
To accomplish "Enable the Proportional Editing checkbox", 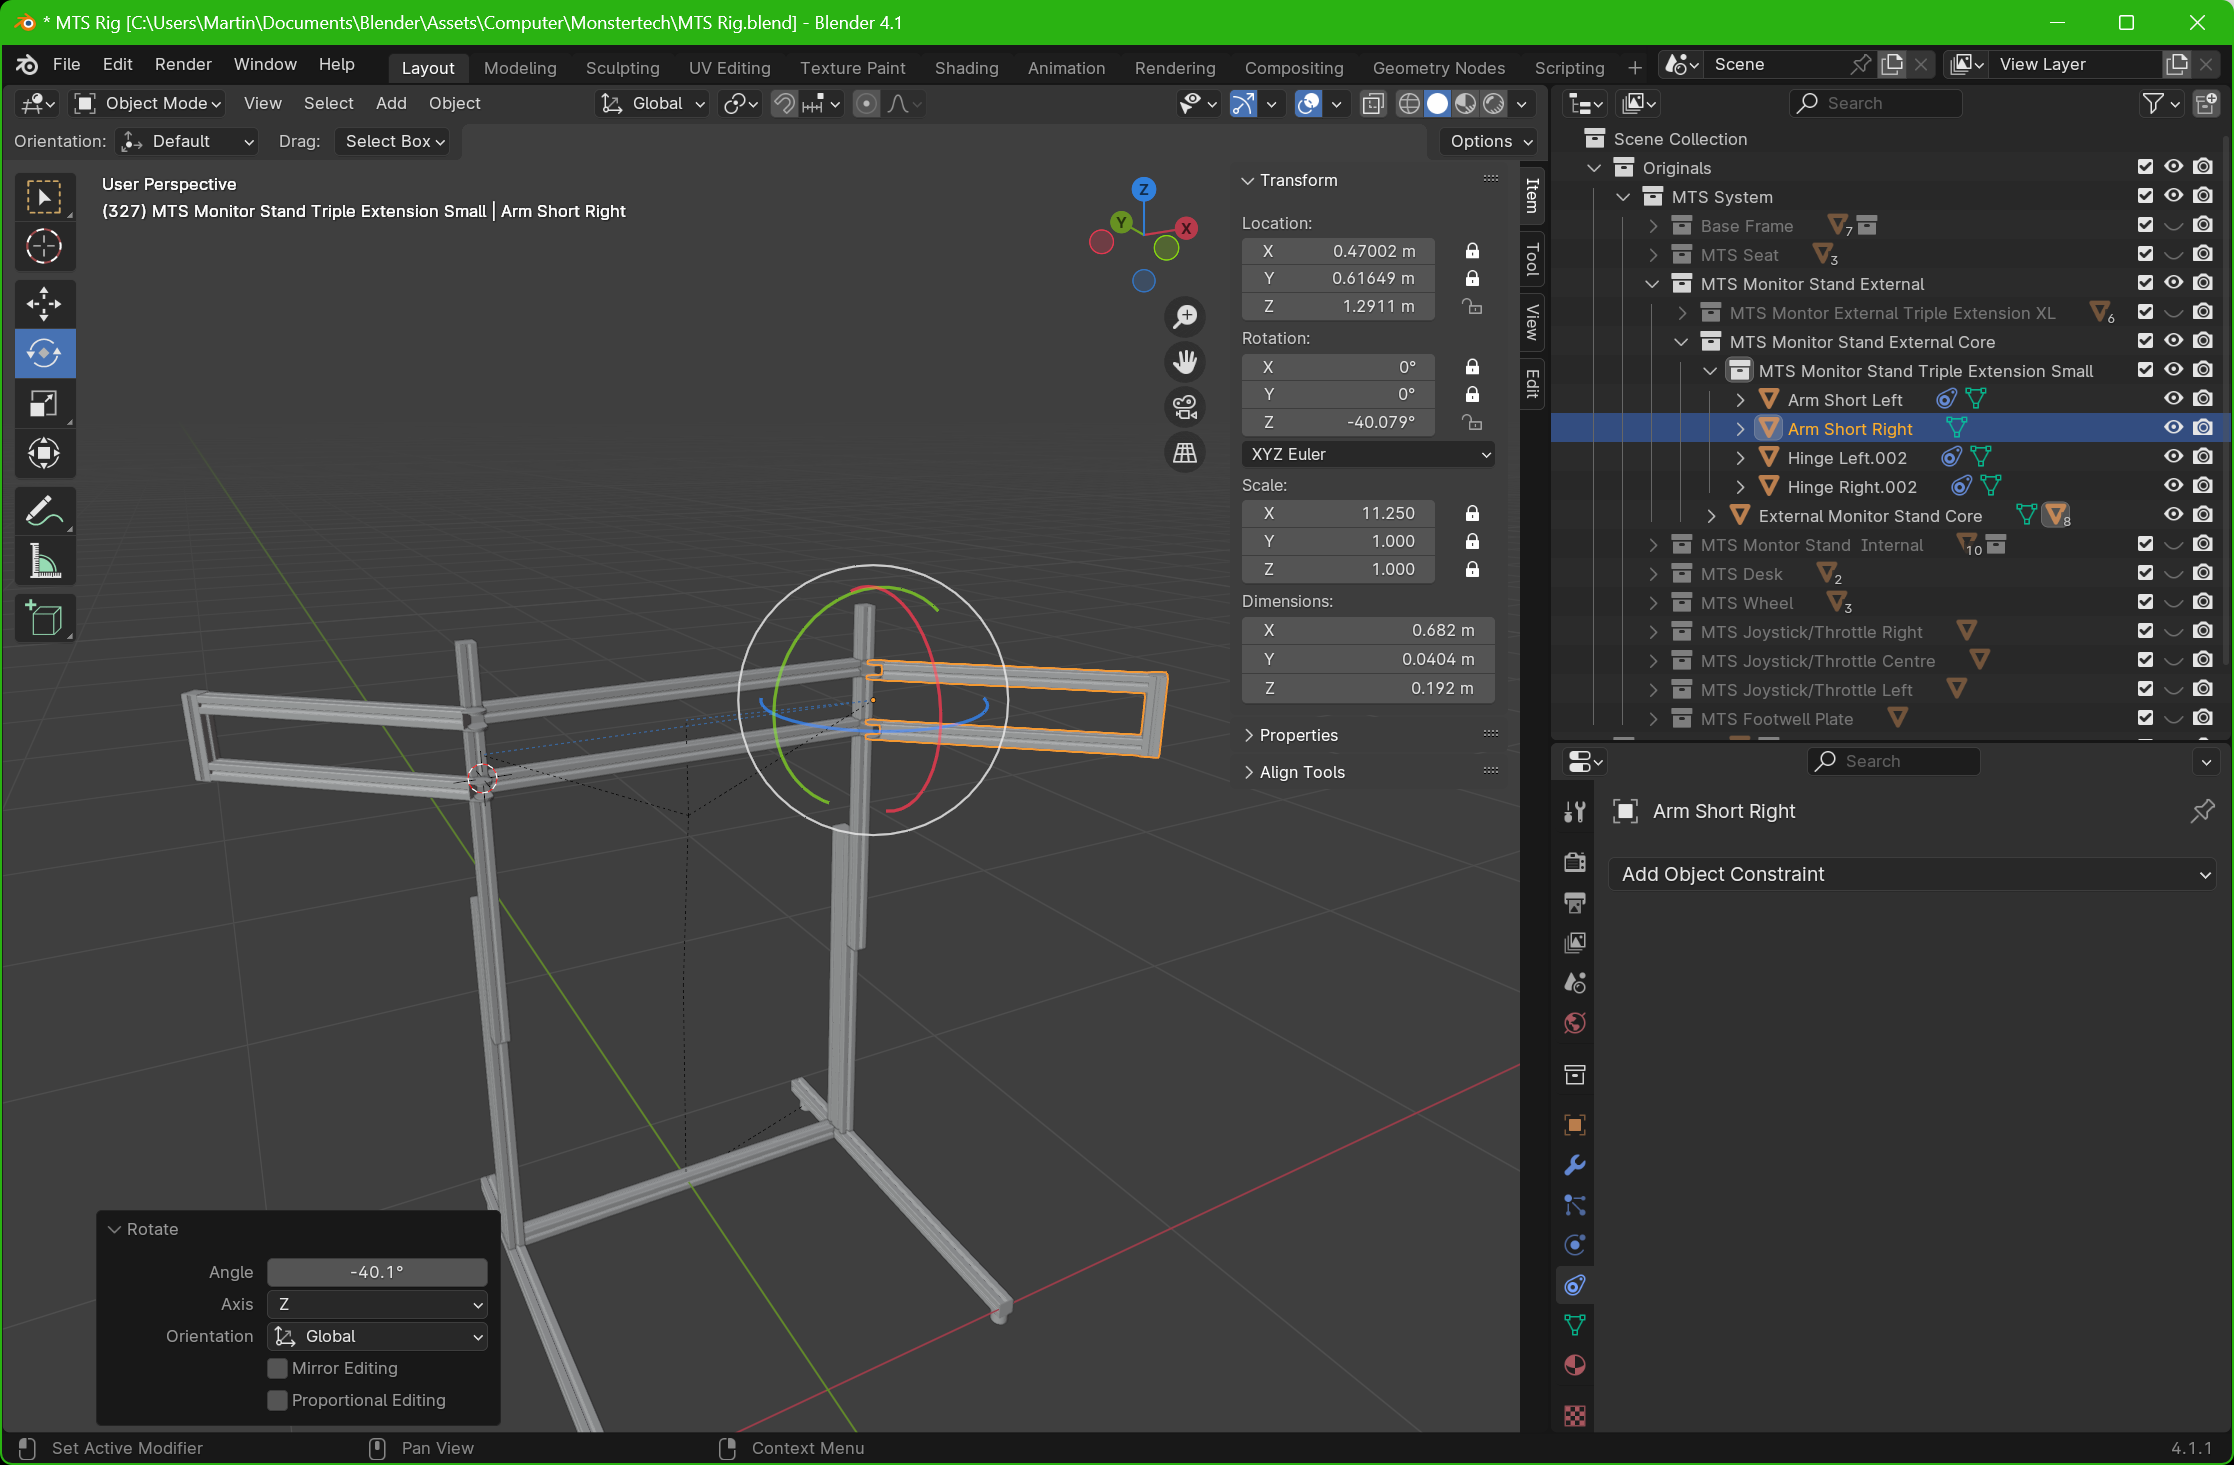I will (x=278, y=1400).
